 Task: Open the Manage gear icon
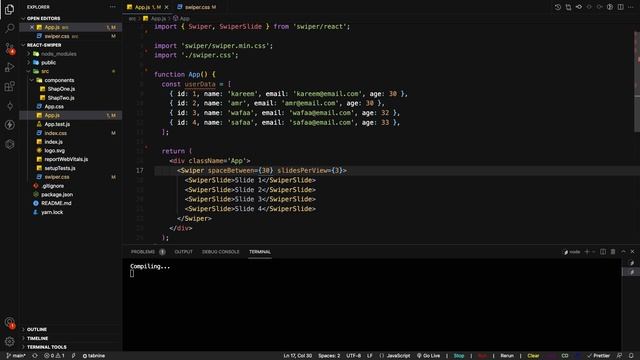click(9, 341)
